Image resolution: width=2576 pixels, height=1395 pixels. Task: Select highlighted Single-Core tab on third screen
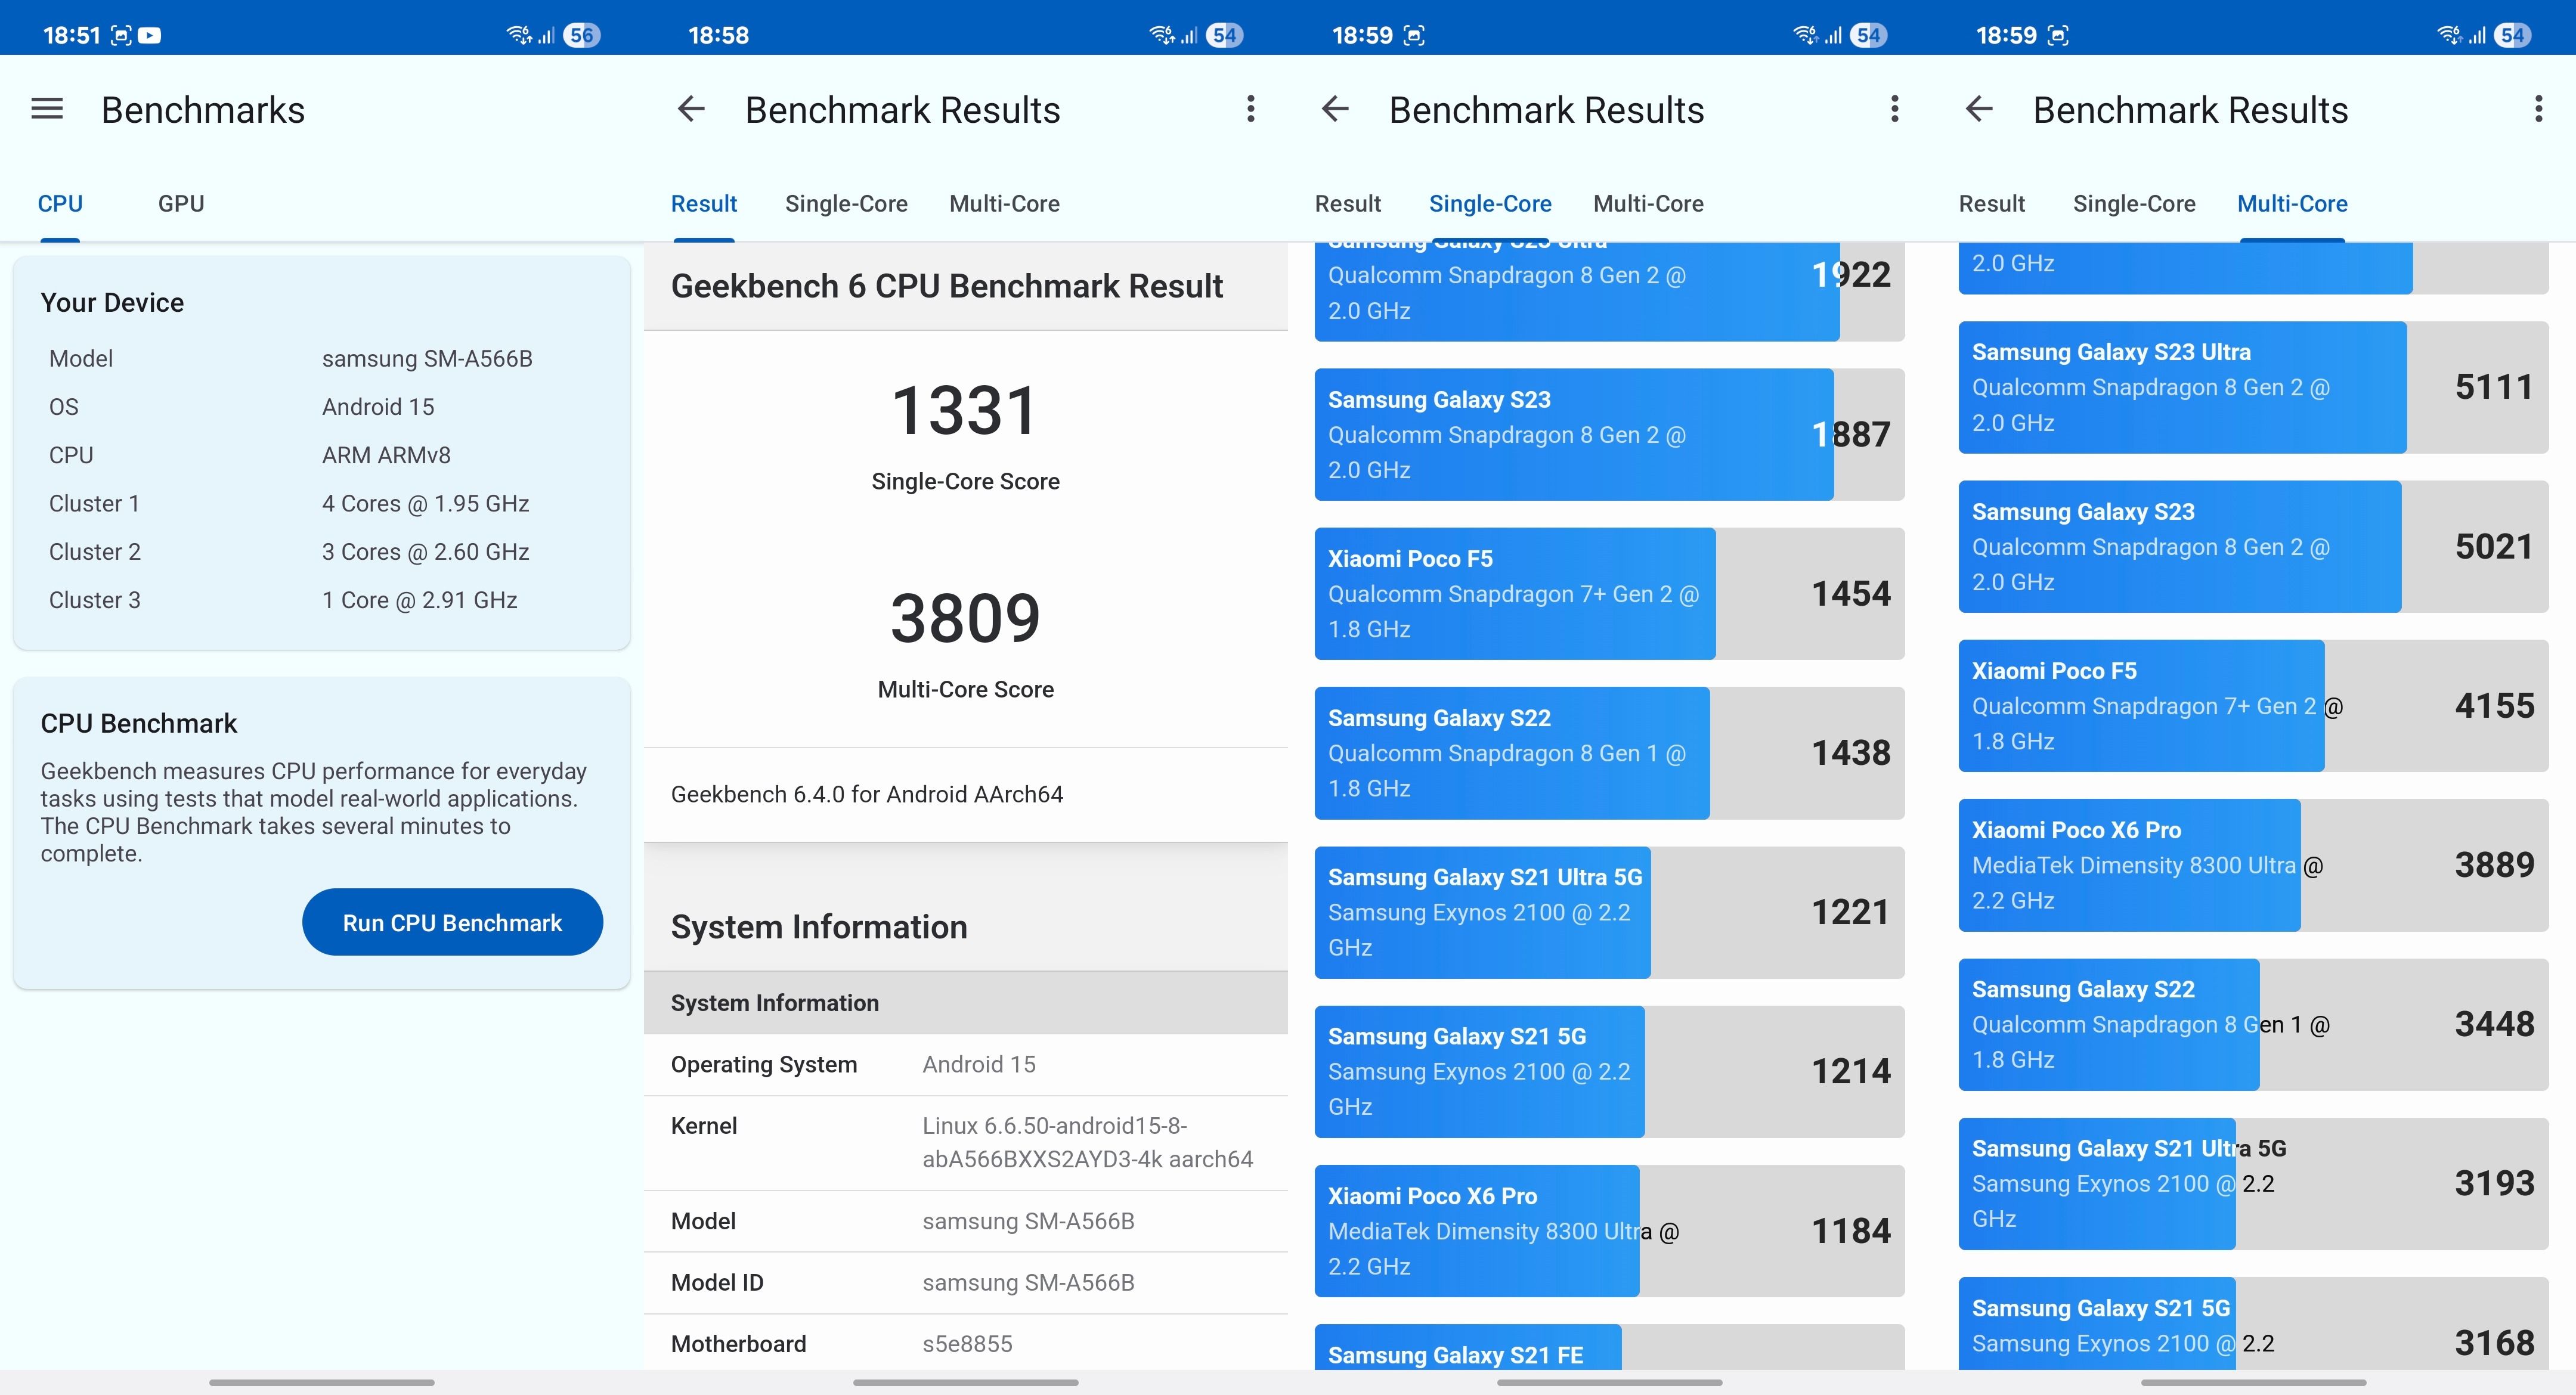coord(1490,204)
